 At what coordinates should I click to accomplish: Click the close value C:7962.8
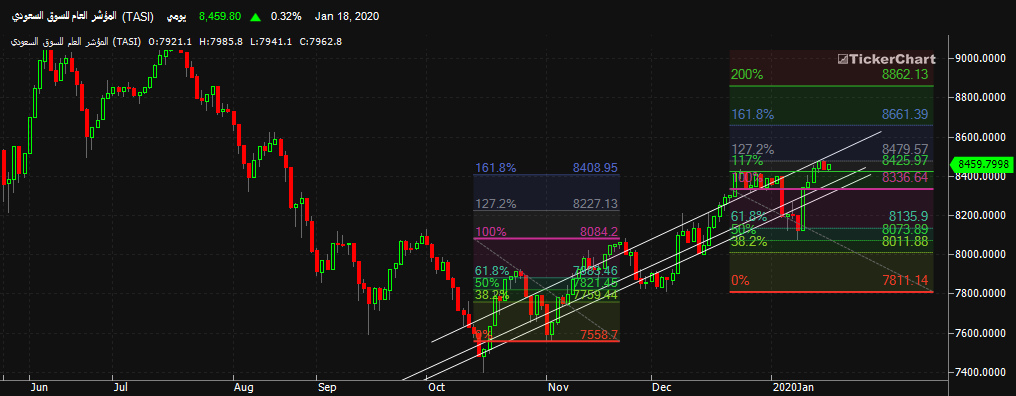[321, 41]
